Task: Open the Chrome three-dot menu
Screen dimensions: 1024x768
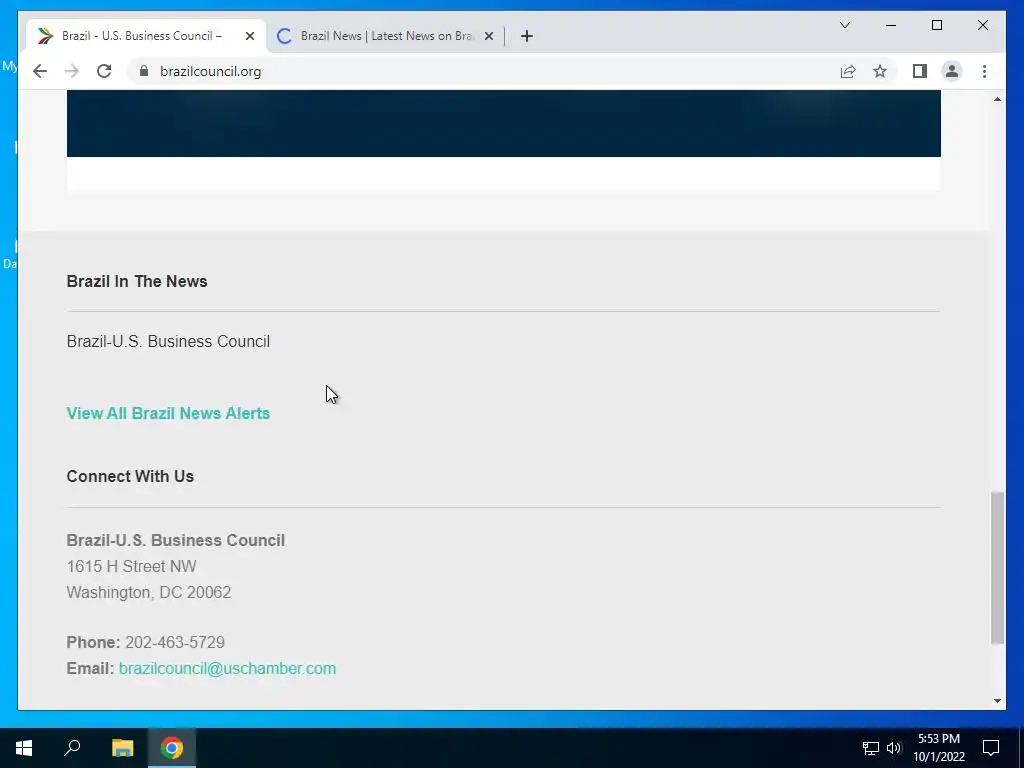Action: pyautogui.click(x=984, y=71)
